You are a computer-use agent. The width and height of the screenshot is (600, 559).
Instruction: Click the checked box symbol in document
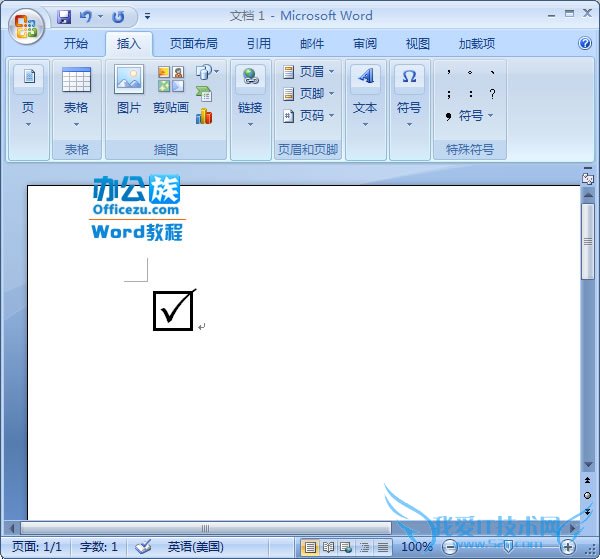174,310
